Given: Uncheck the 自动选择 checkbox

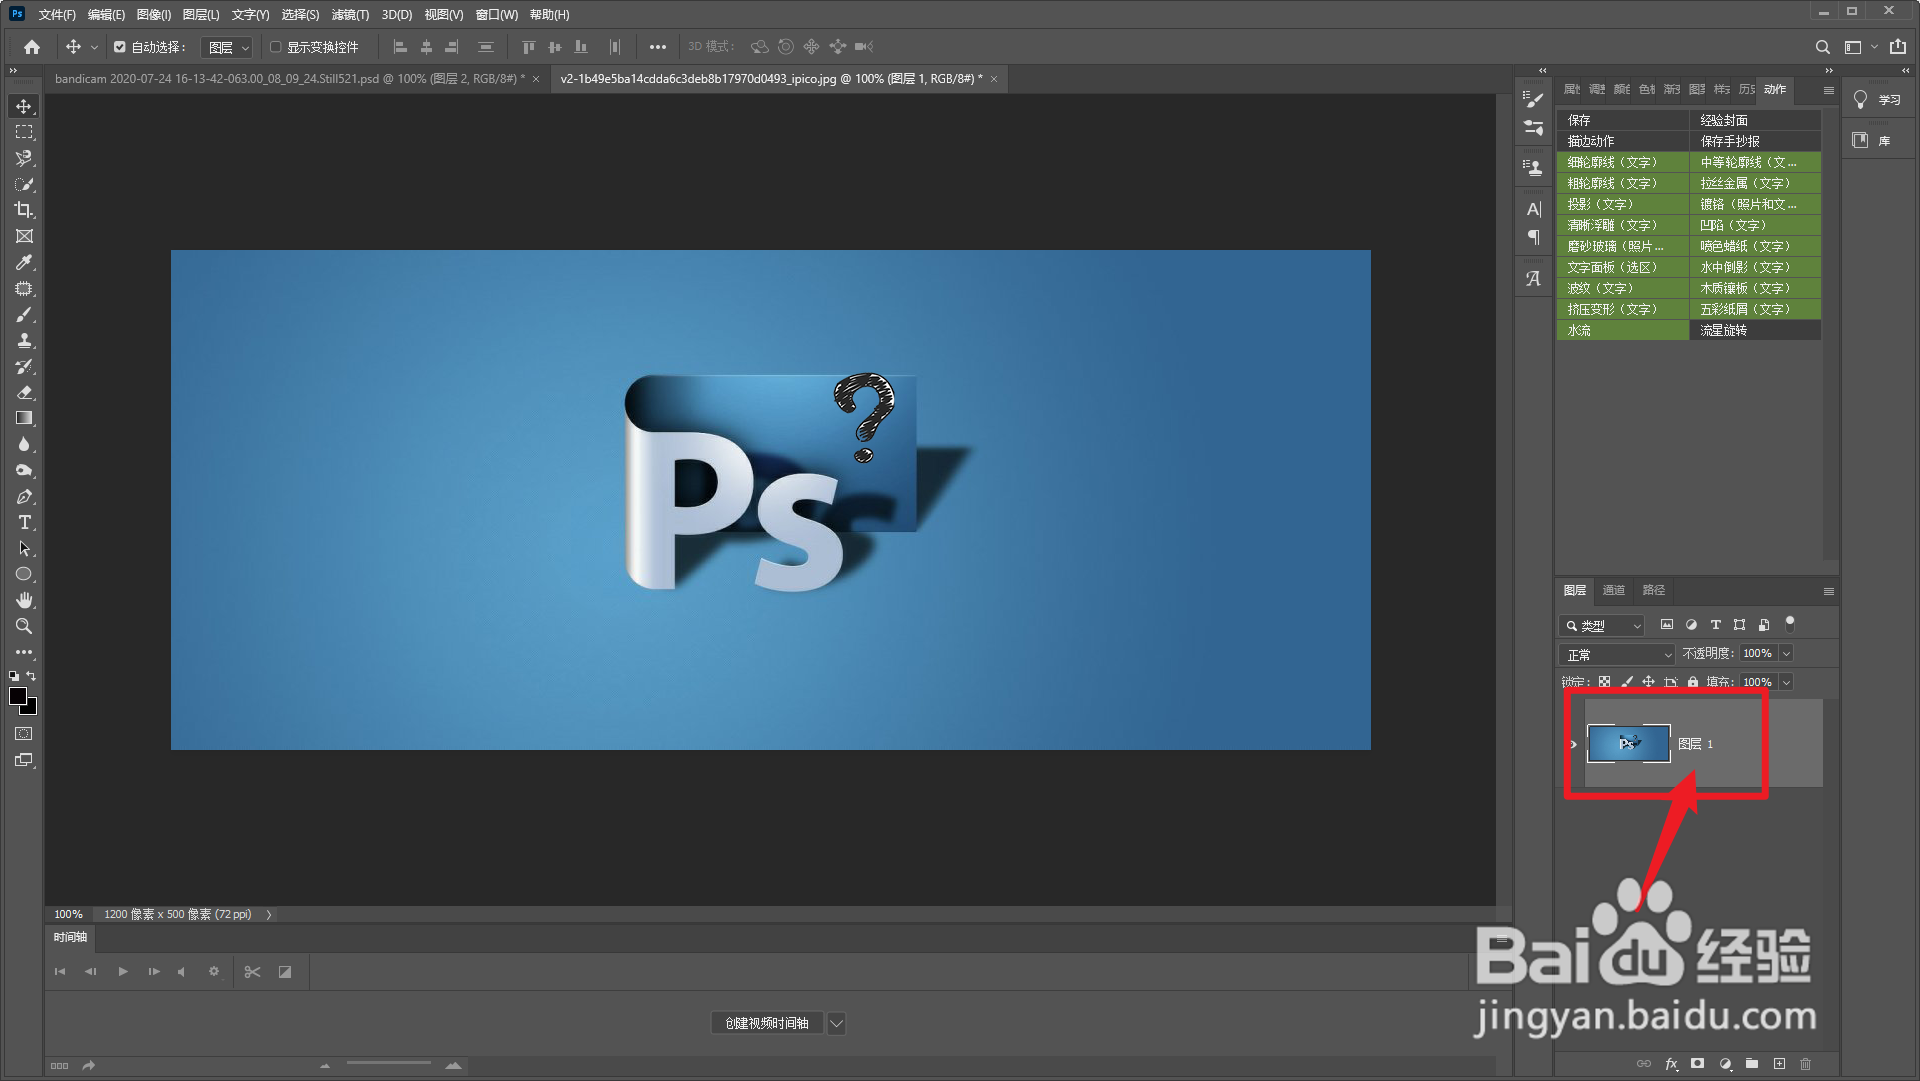Looking at the screenshot, I should [x=120, y=47].
